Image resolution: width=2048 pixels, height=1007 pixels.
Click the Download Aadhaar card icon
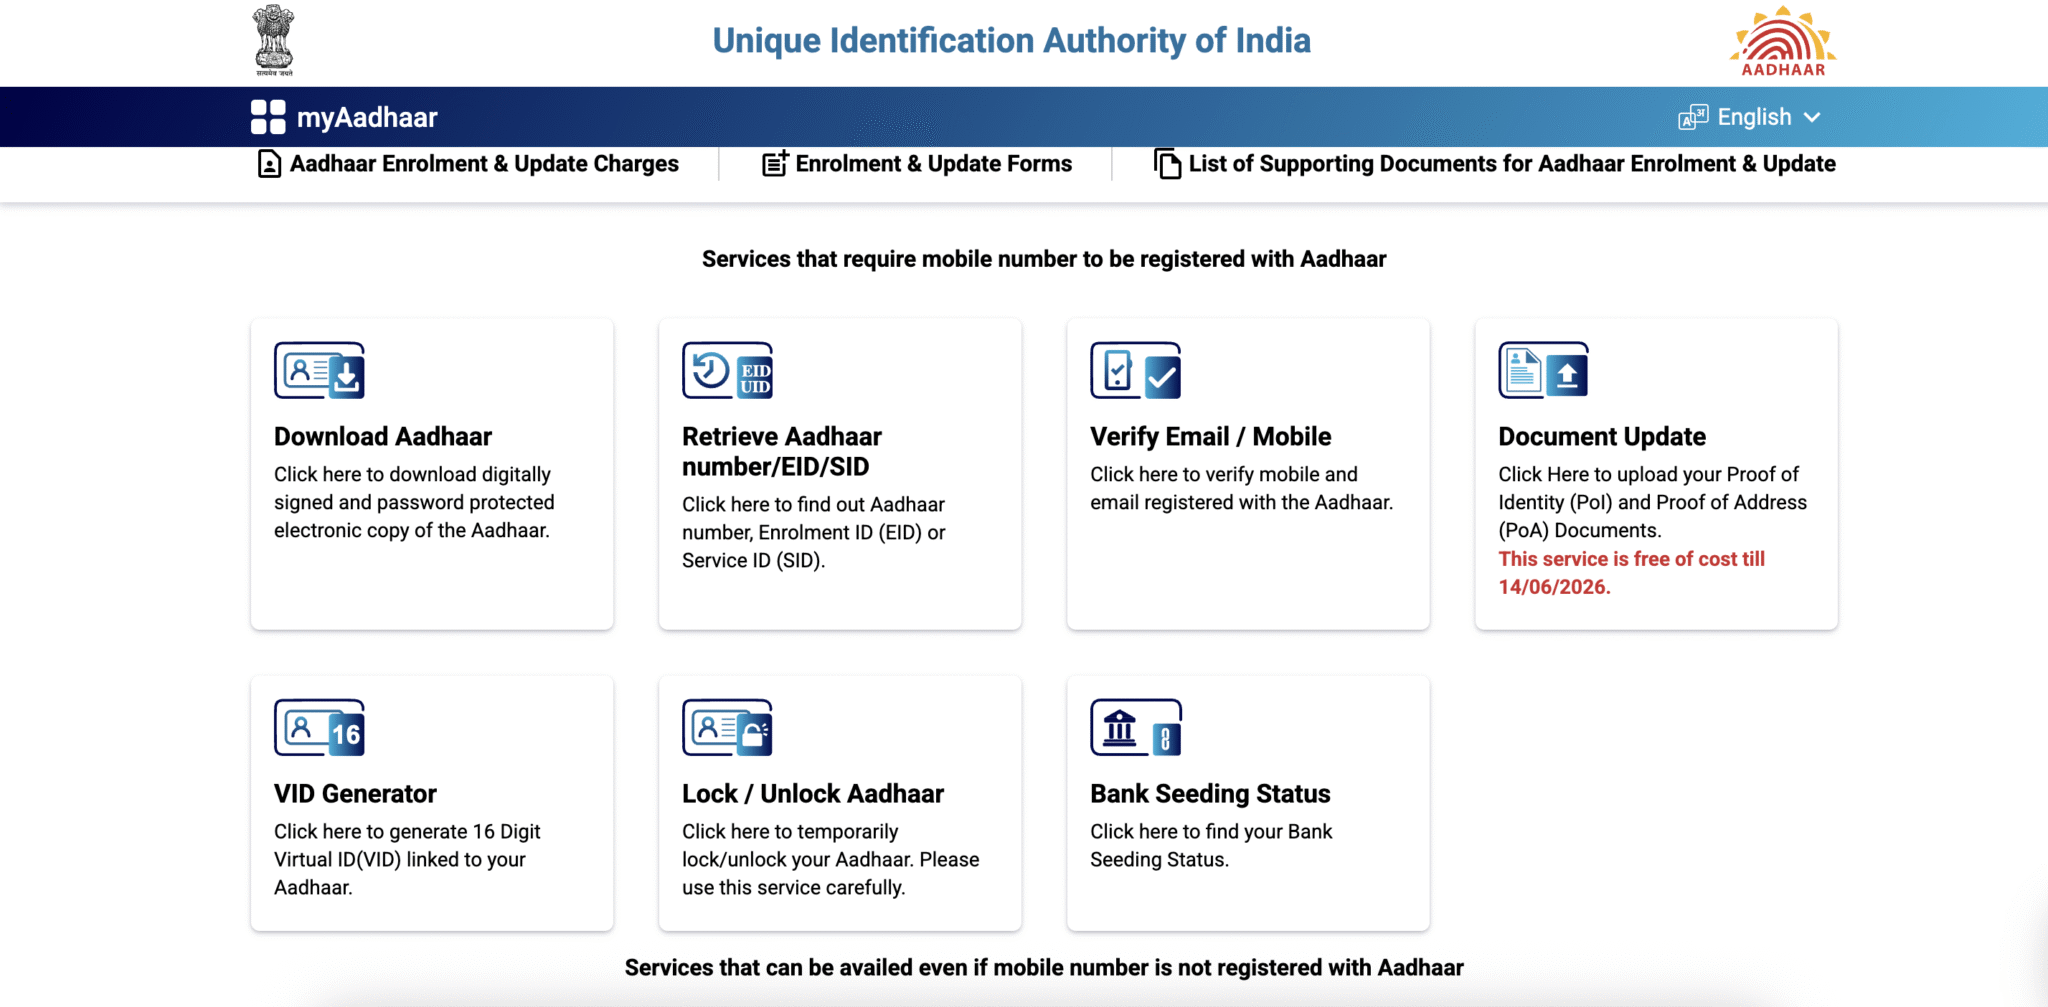coord(319,371)
